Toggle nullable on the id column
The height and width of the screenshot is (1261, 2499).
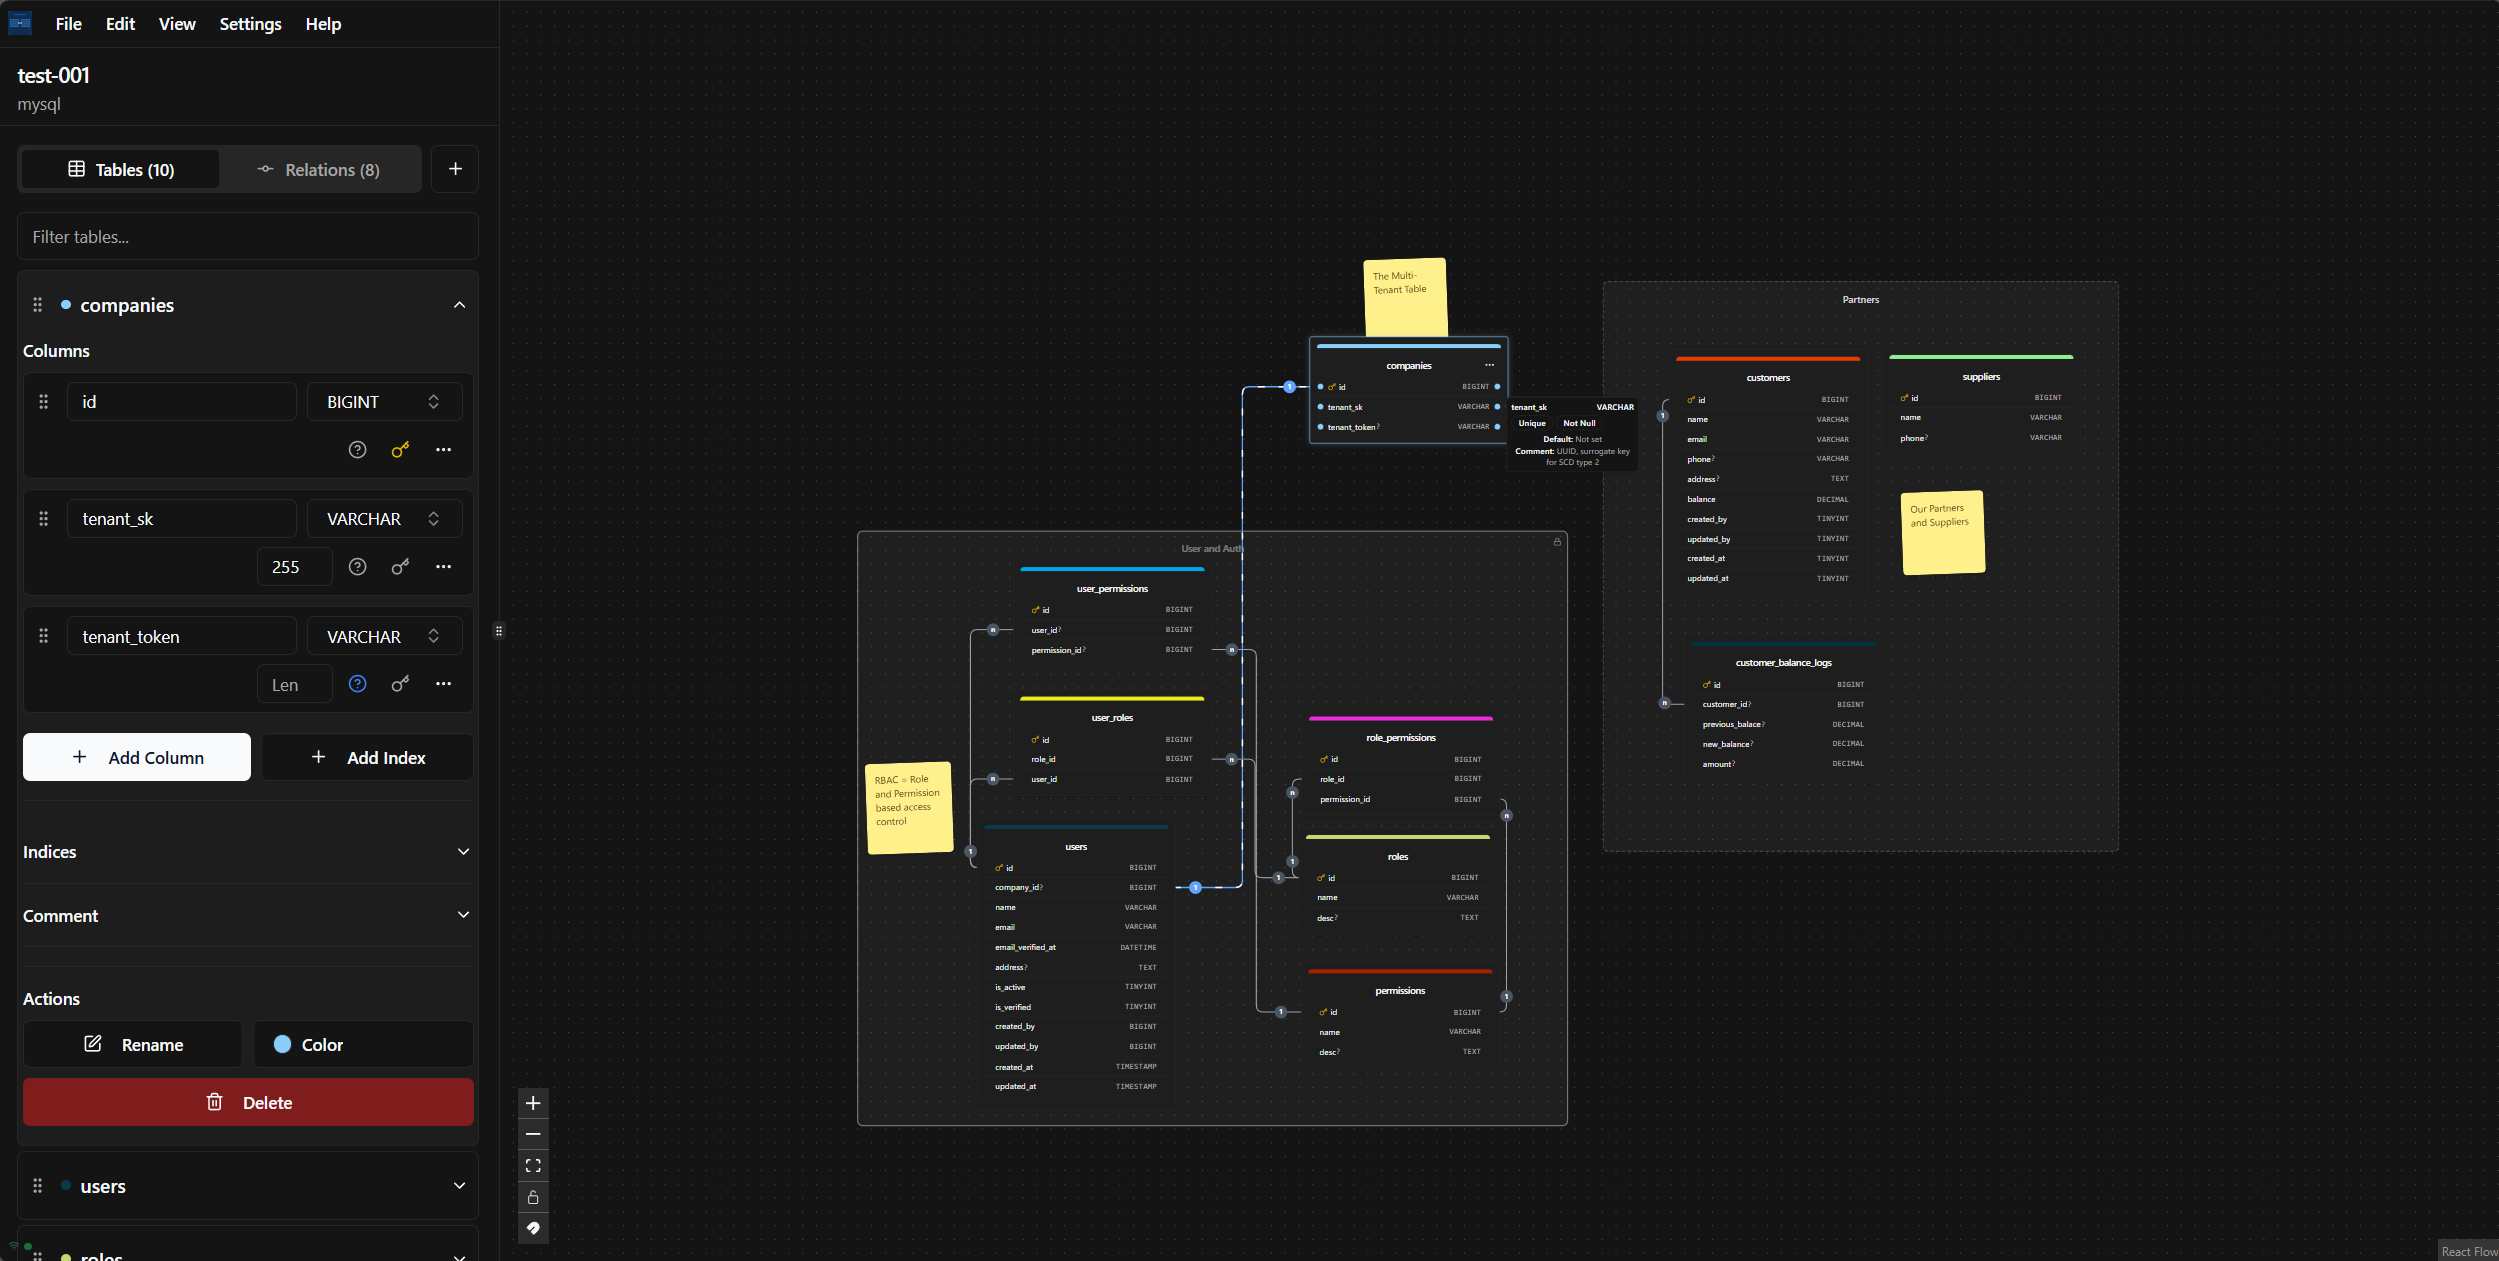click(357, 450)
